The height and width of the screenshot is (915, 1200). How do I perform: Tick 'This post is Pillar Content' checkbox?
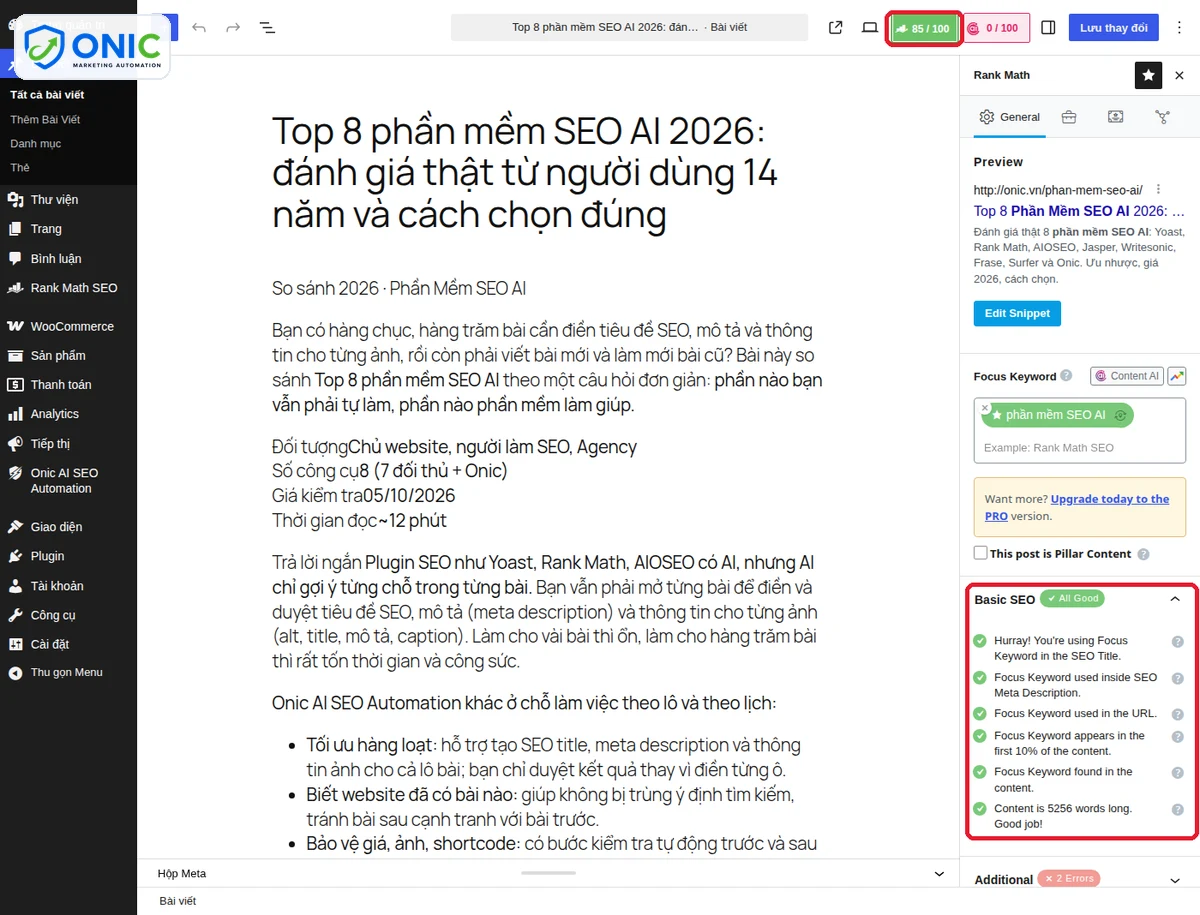tap(981, 553)
